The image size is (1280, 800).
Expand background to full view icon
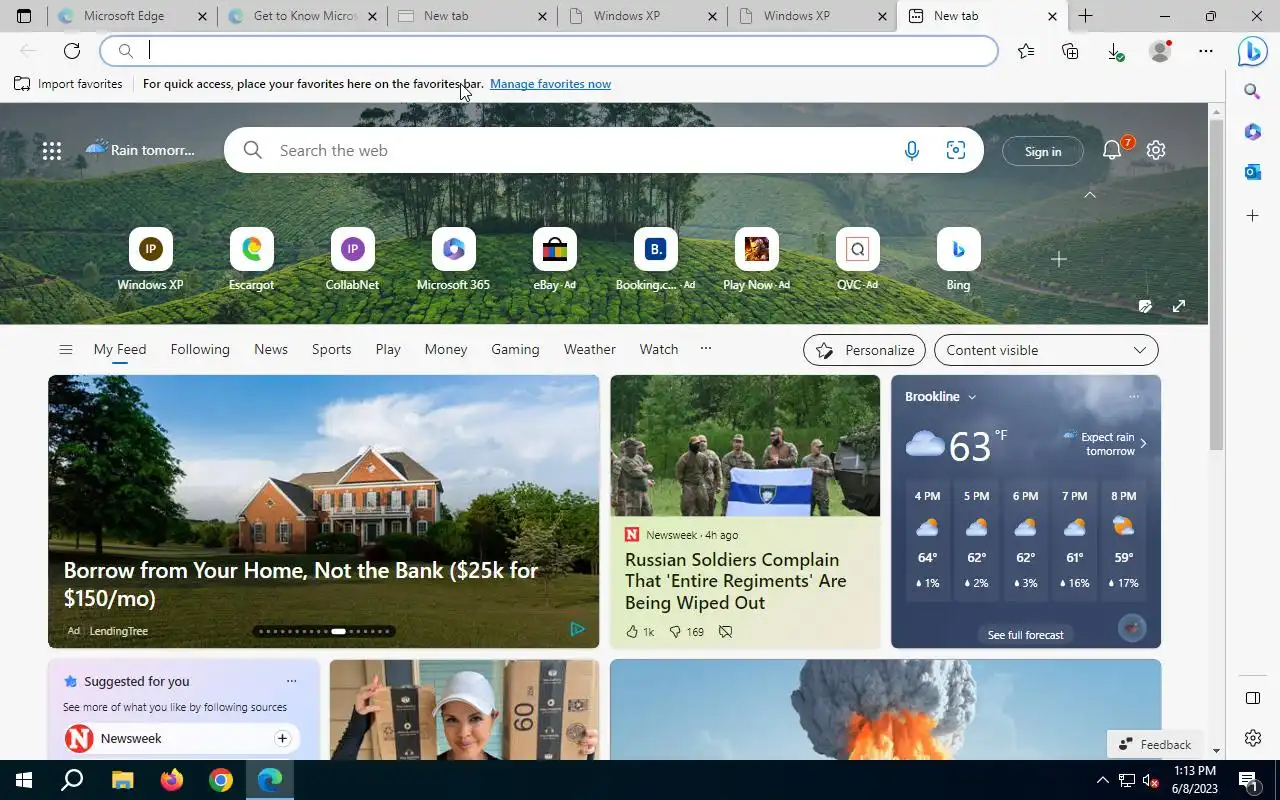1179,306
